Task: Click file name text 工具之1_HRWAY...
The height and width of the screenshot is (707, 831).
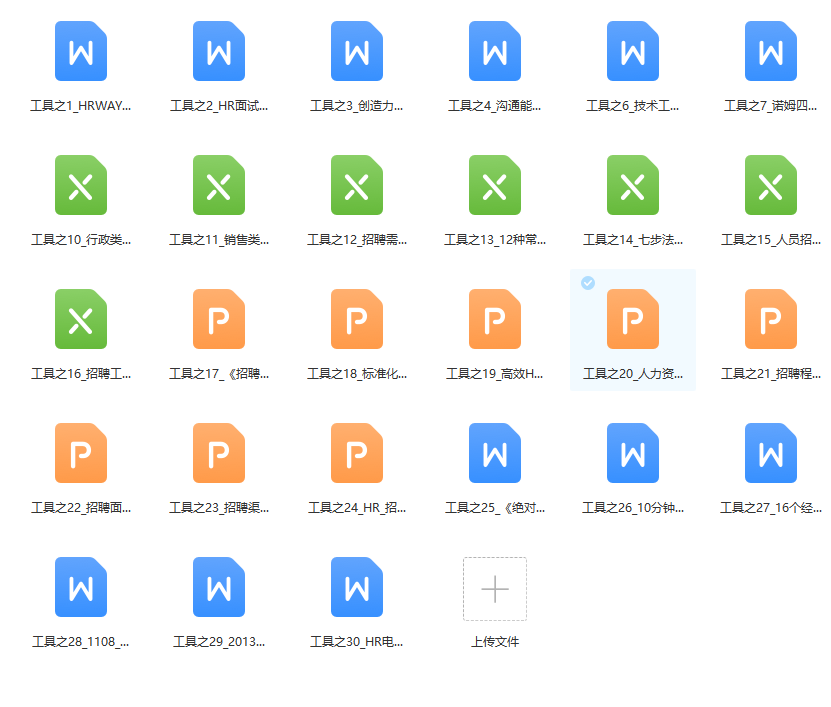Action: 81,106
